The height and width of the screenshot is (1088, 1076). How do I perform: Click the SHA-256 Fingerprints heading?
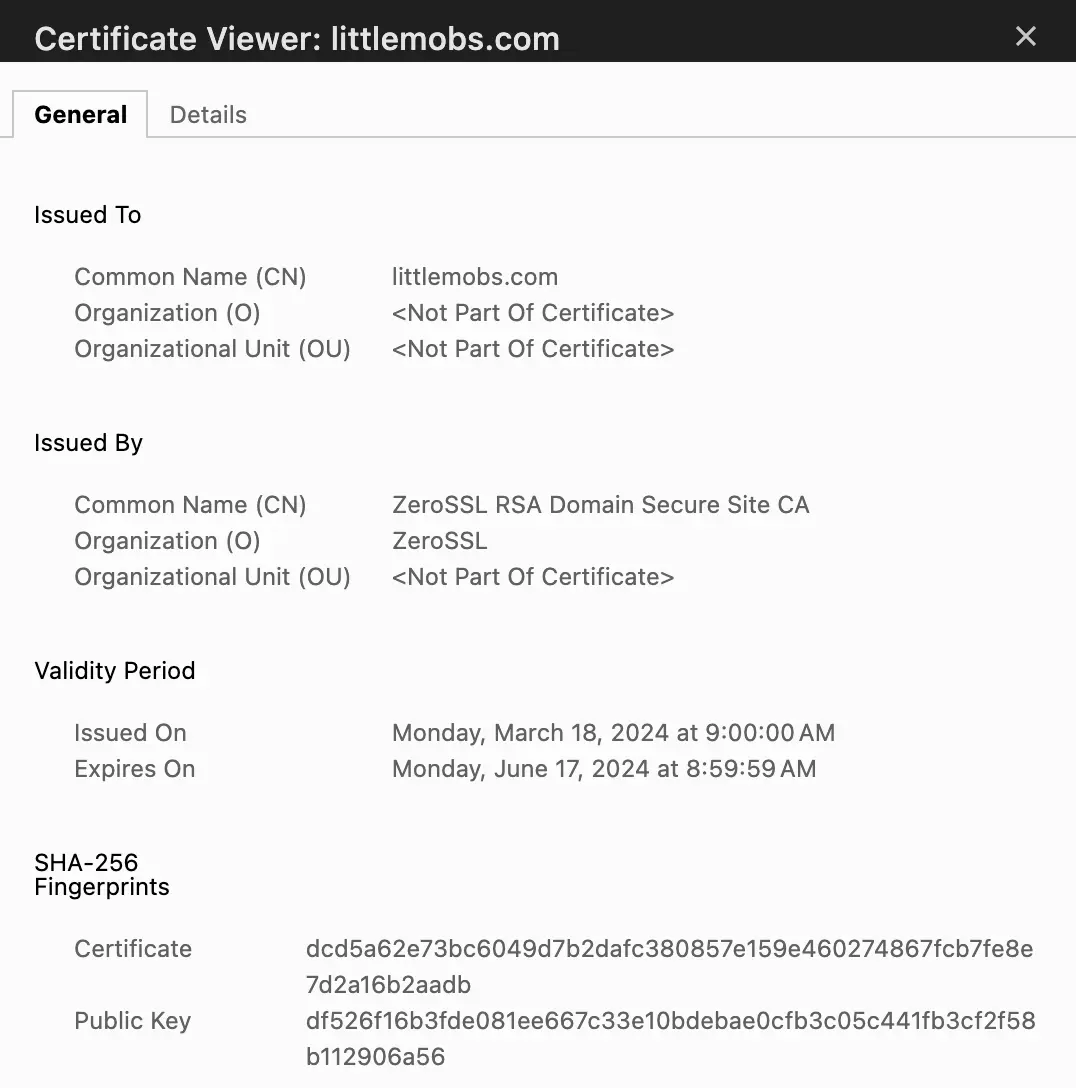[x=101, y=874]
